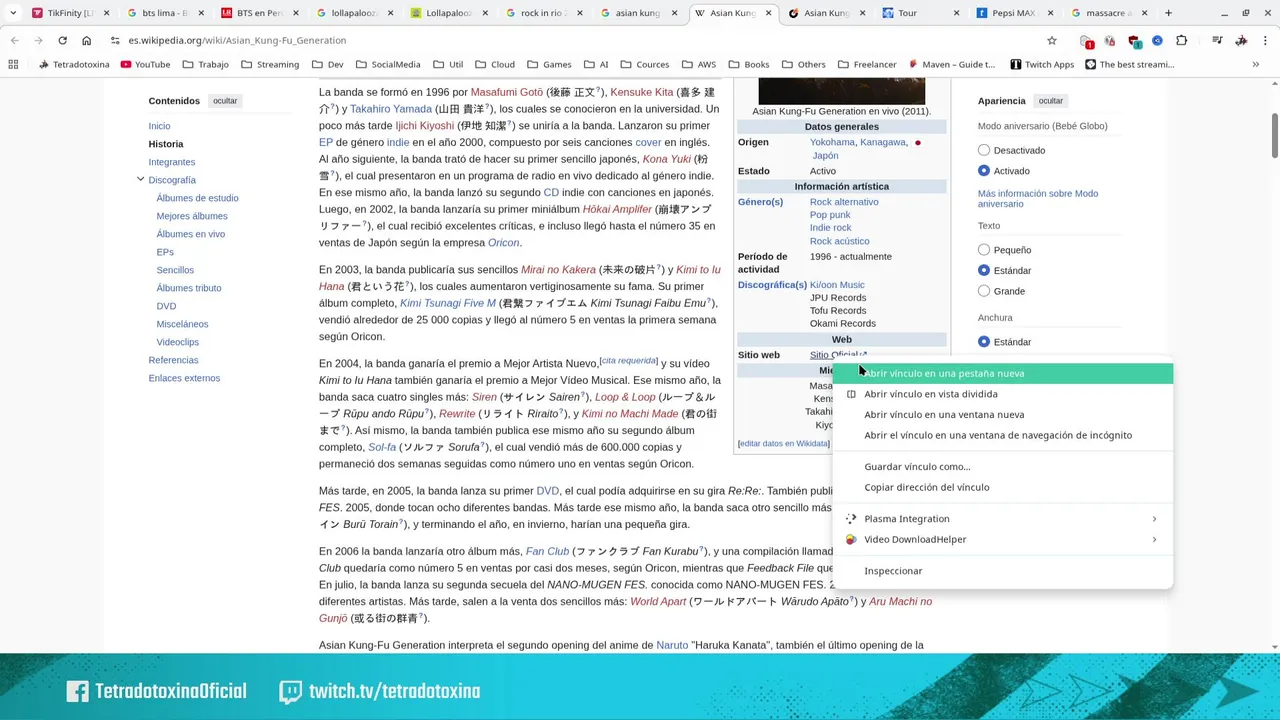Select Desactivado for Modo aniversario
Viewport: 1280px width, 720px height.
(984, 150)
